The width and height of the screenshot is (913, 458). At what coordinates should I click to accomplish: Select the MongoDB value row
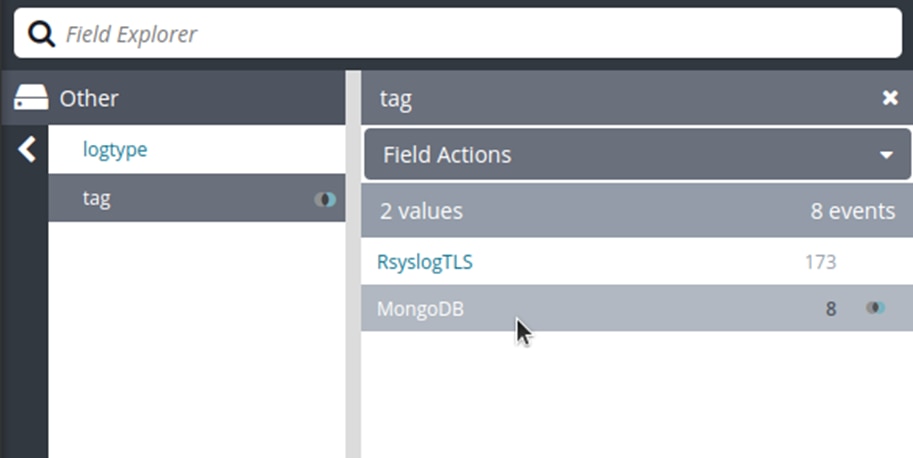pyautogui.click(x=420, y=309)
